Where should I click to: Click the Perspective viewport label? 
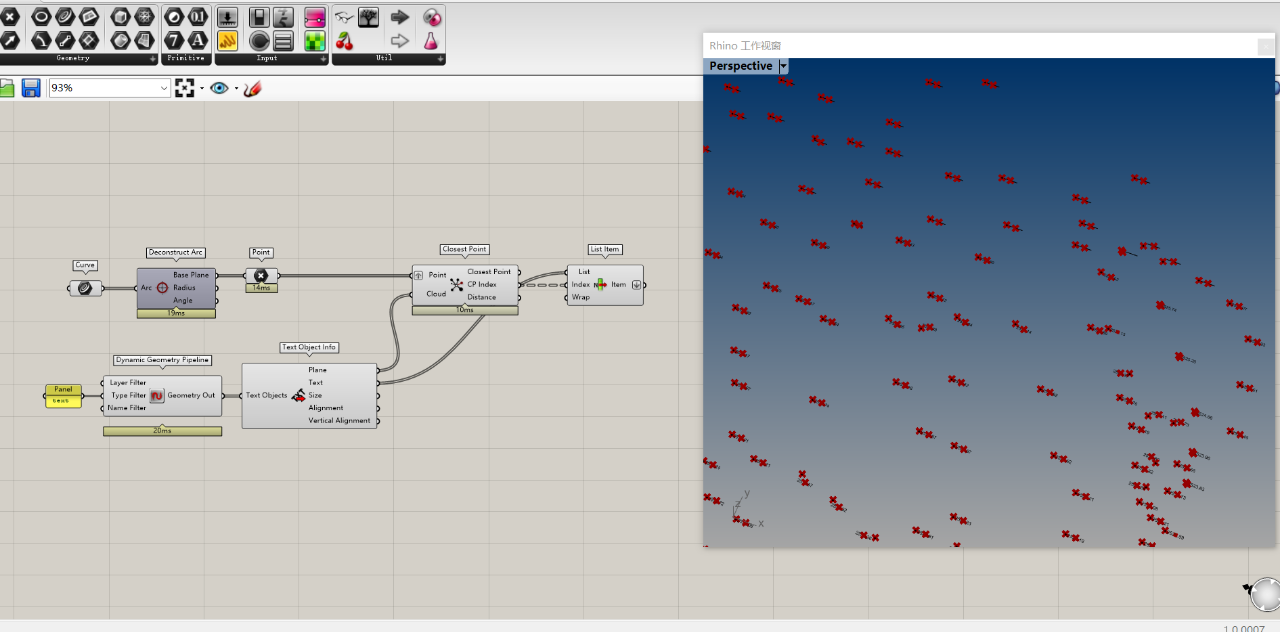[x=740, y=66]
